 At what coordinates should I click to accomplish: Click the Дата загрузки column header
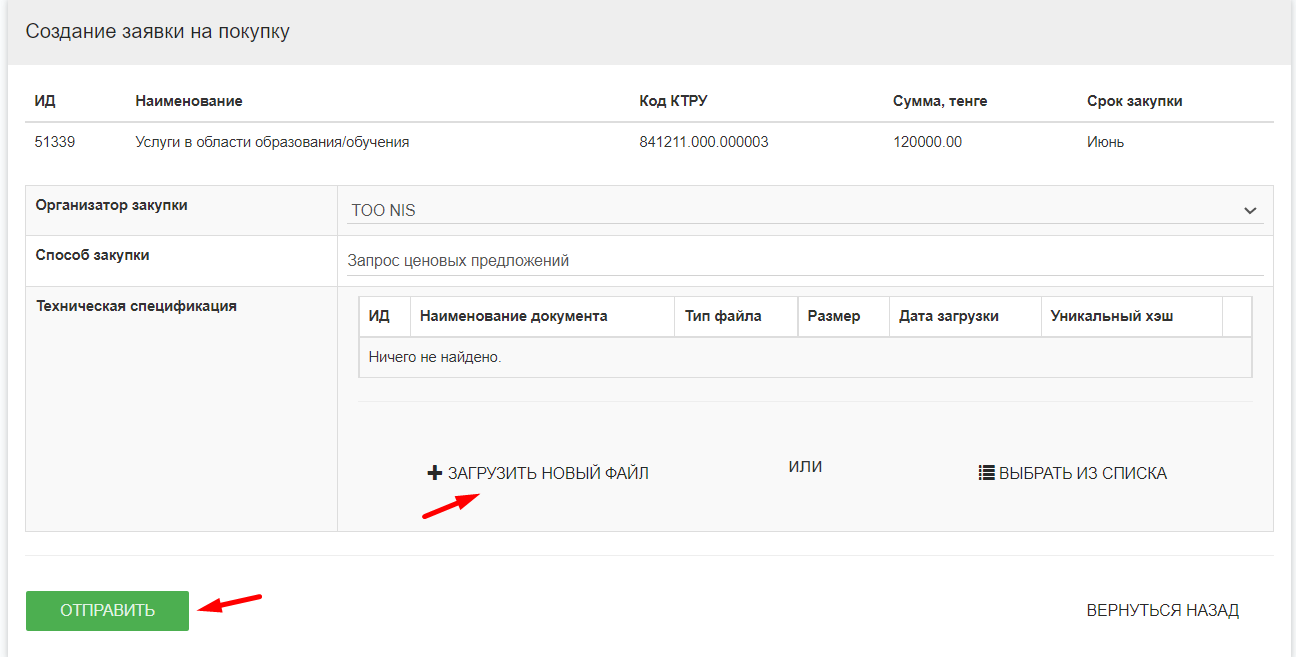click(x=948, y=316)
